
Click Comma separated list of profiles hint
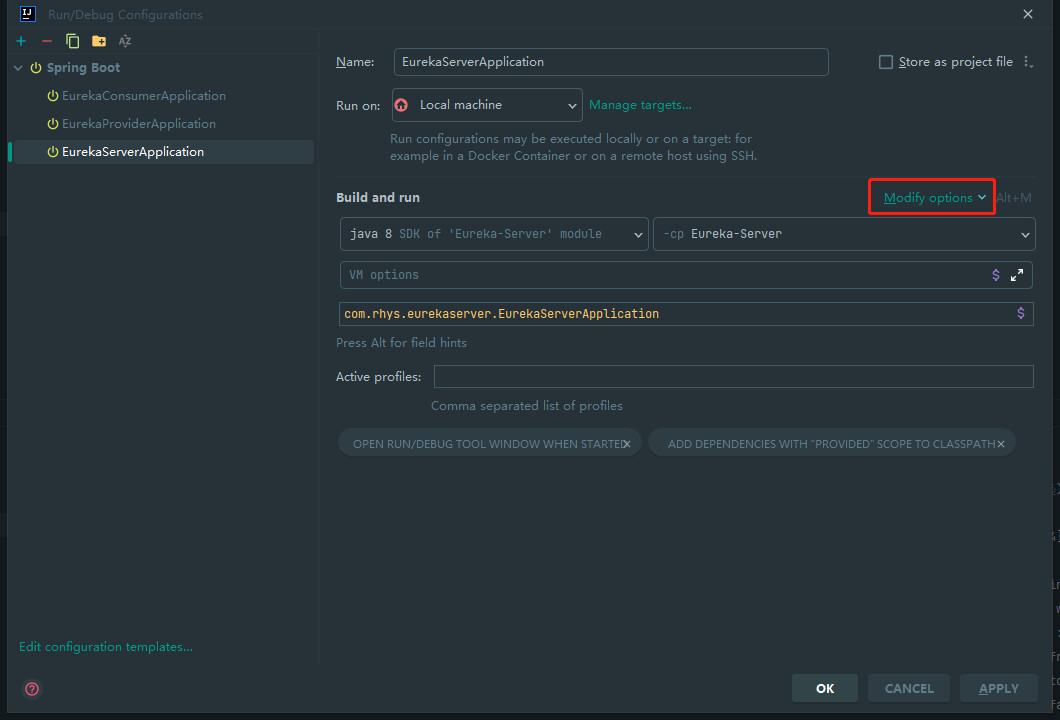click(x=527, y=406)
